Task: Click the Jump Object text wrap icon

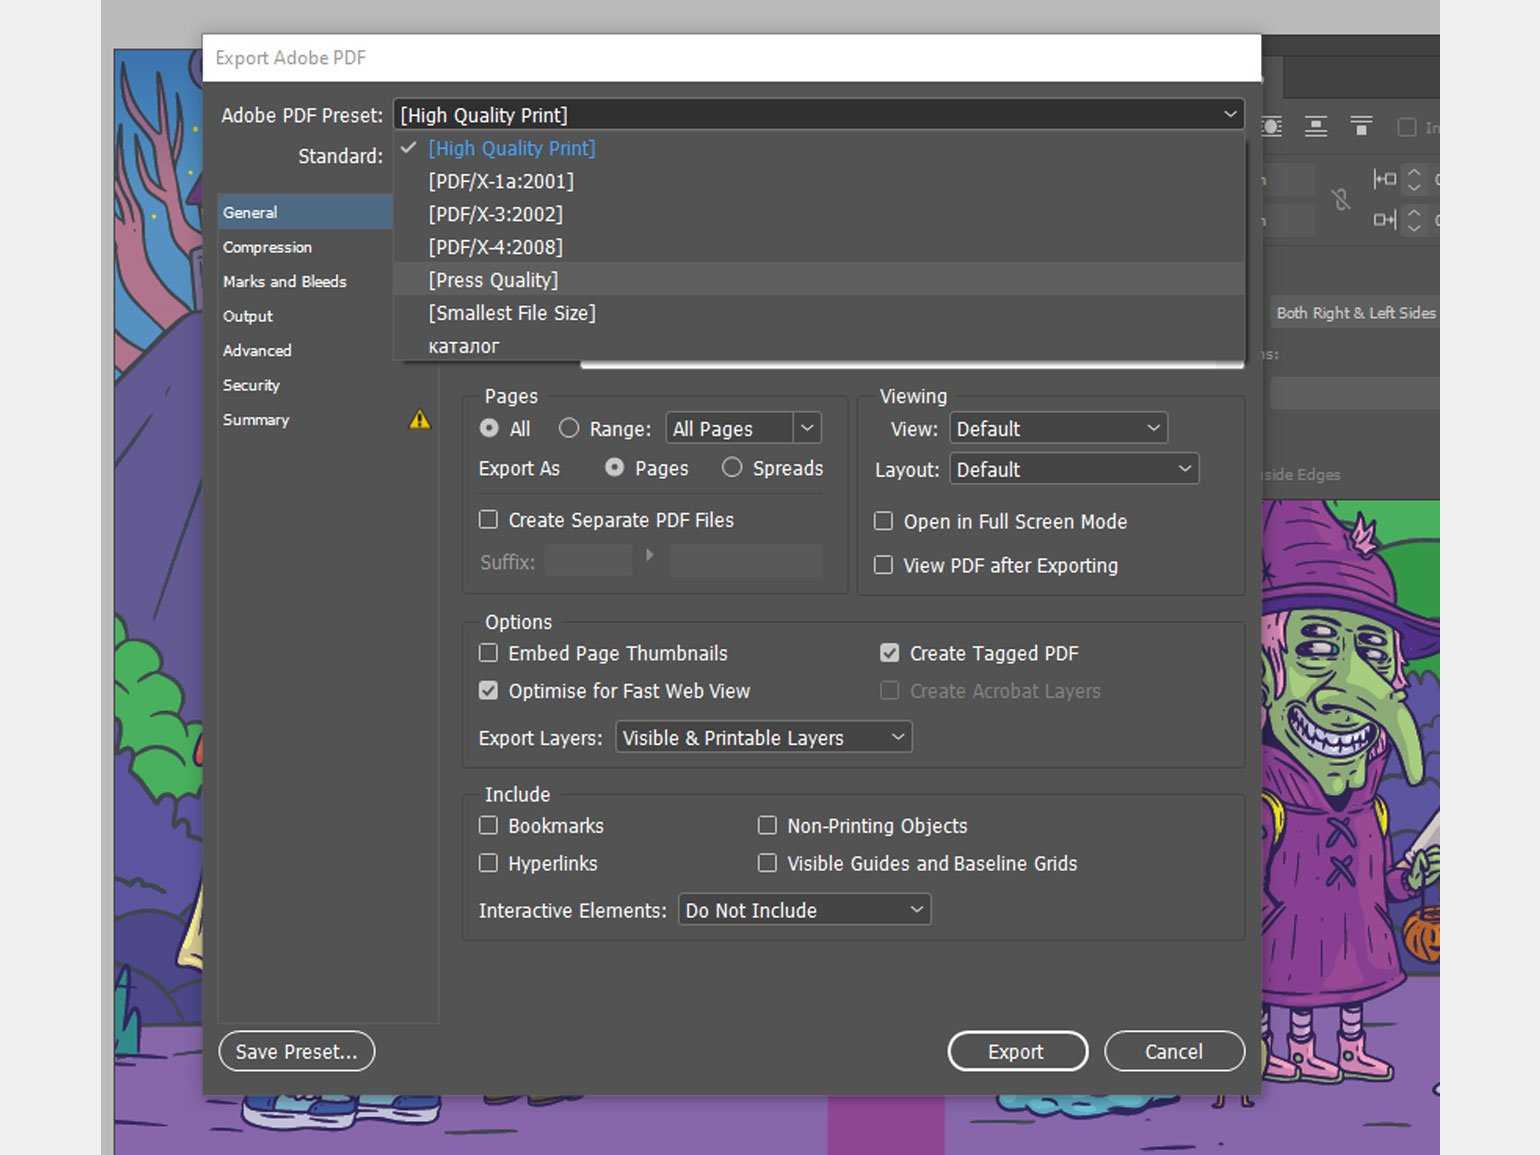Action: (x=1316, y=127)
